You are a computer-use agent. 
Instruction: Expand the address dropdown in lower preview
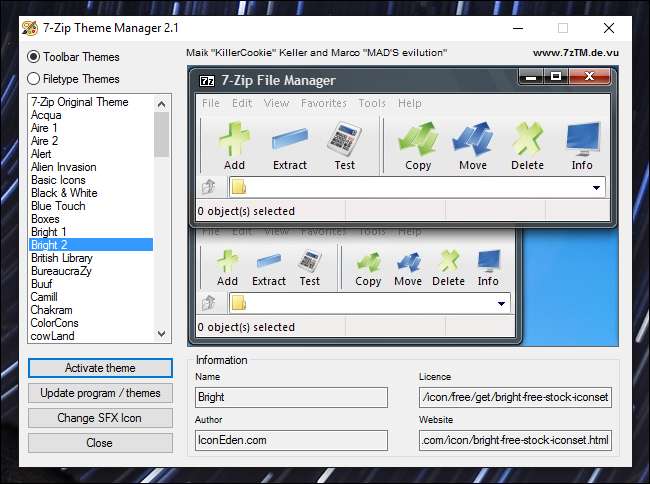[502, 303]
